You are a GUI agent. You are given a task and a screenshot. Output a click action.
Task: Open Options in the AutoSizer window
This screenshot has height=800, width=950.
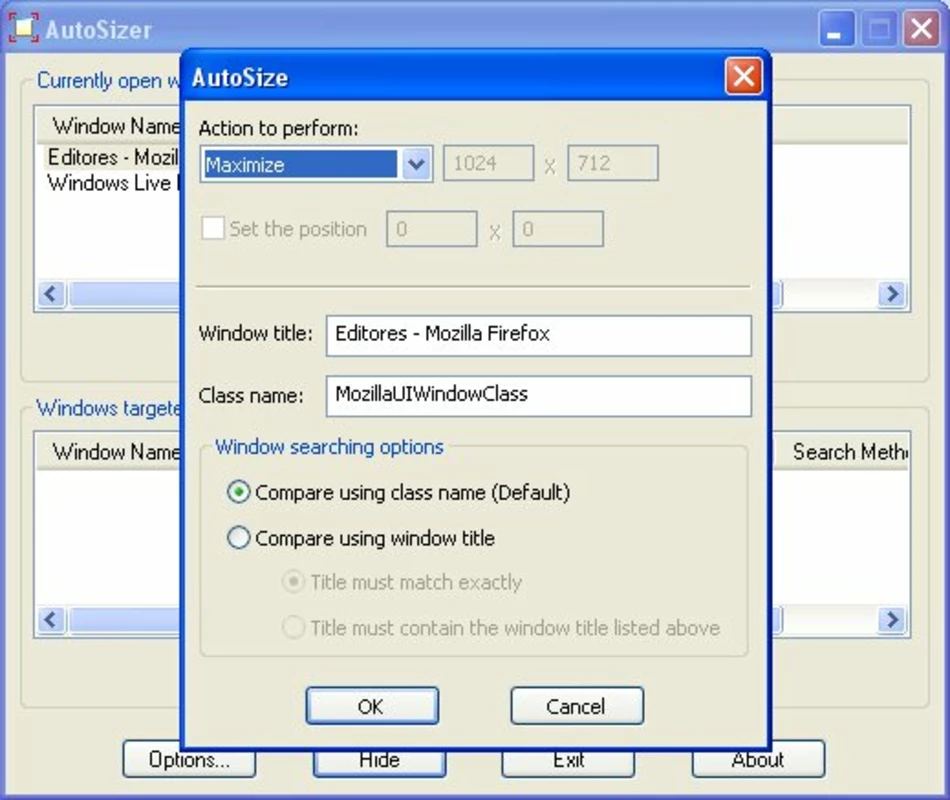[x=189, y=760]
